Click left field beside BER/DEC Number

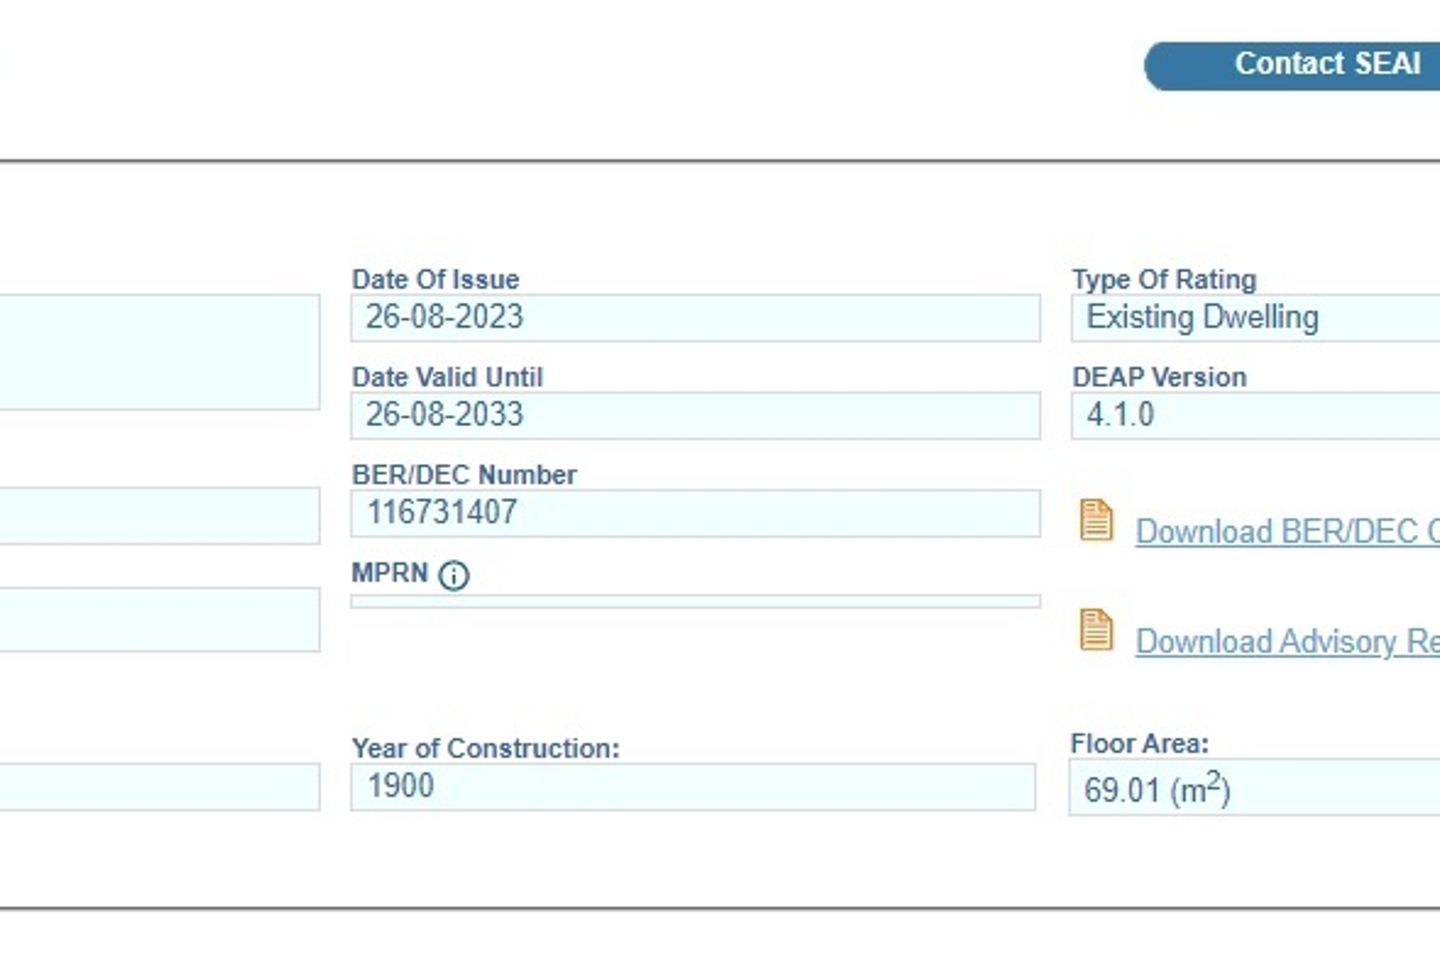[160, 516]
